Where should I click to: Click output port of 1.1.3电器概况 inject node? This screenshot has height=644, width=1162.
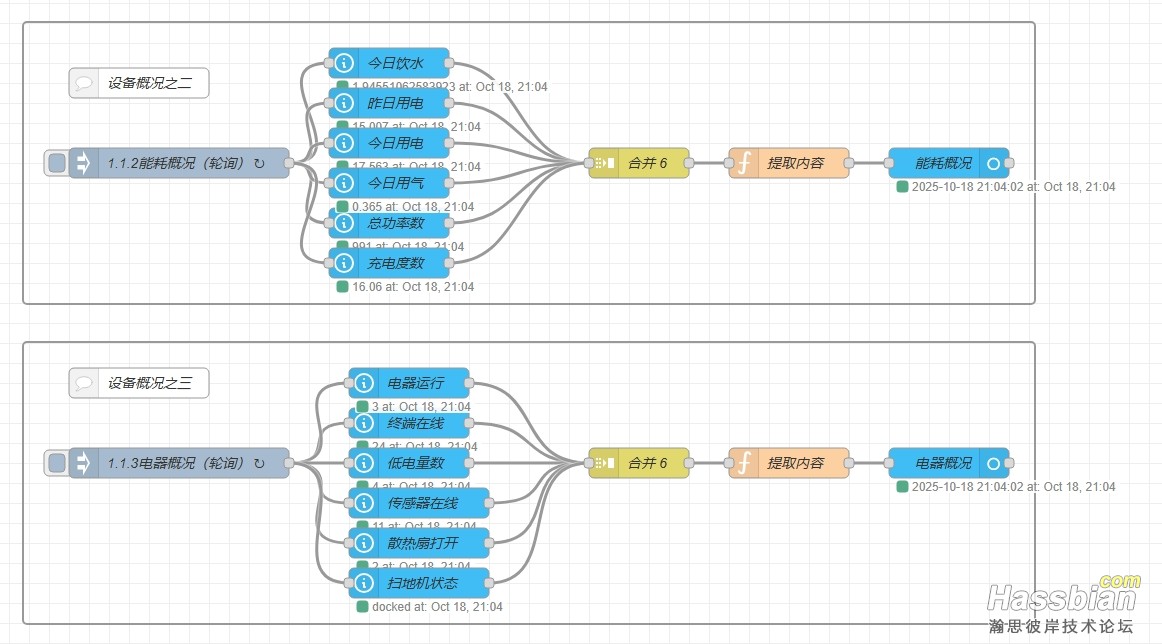pyautogui.click(x=289, y=463)
